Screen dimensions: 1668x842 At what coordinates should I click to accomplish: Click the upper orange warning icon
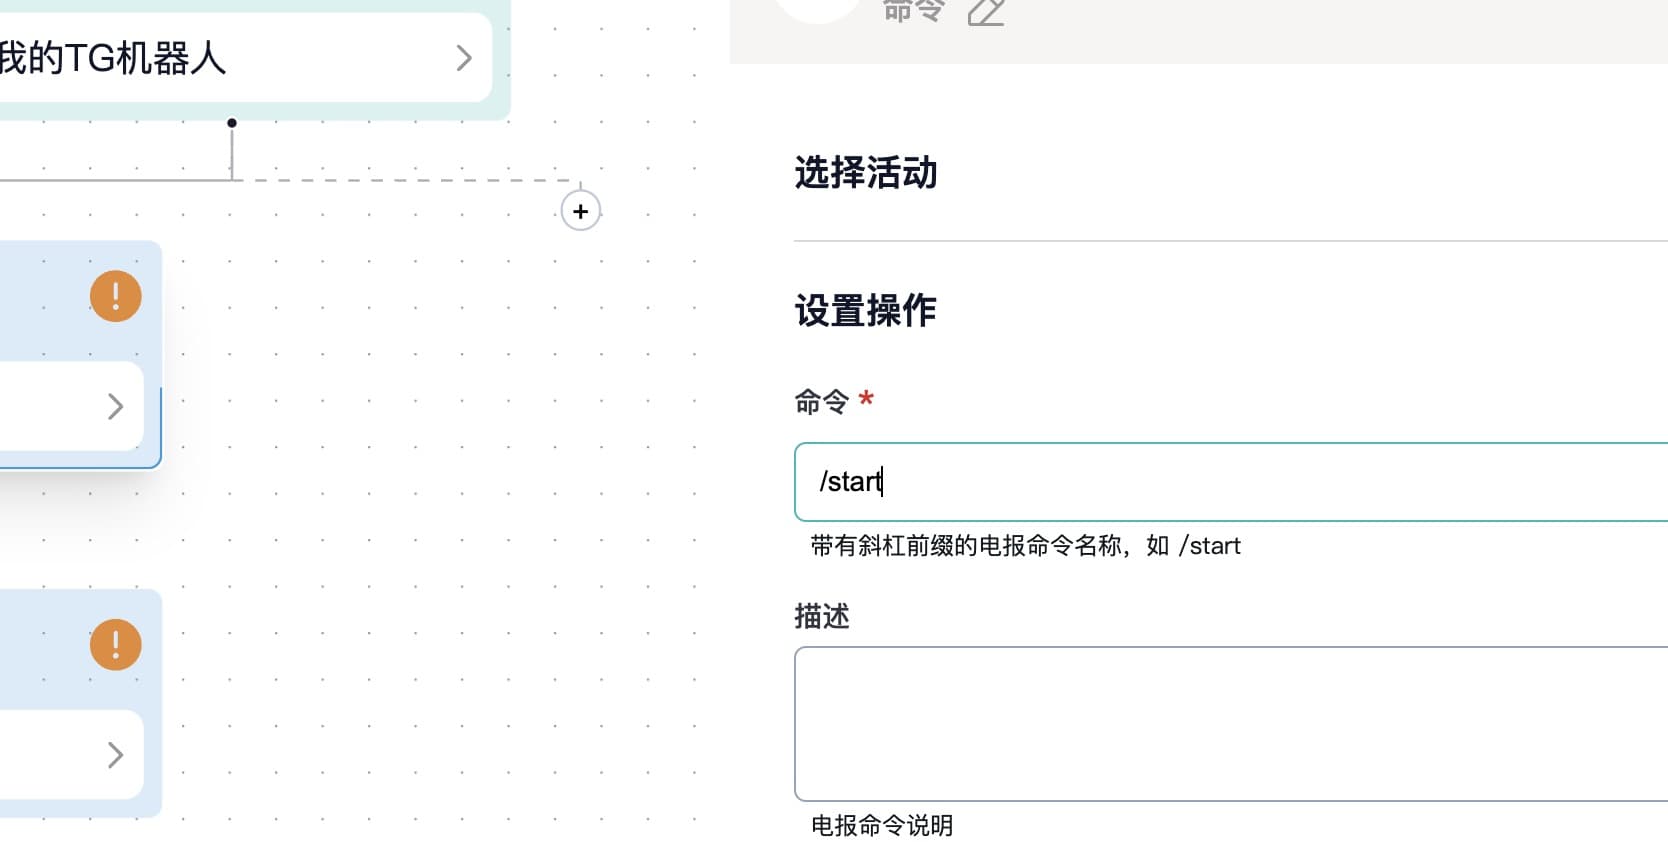(116, 296)
